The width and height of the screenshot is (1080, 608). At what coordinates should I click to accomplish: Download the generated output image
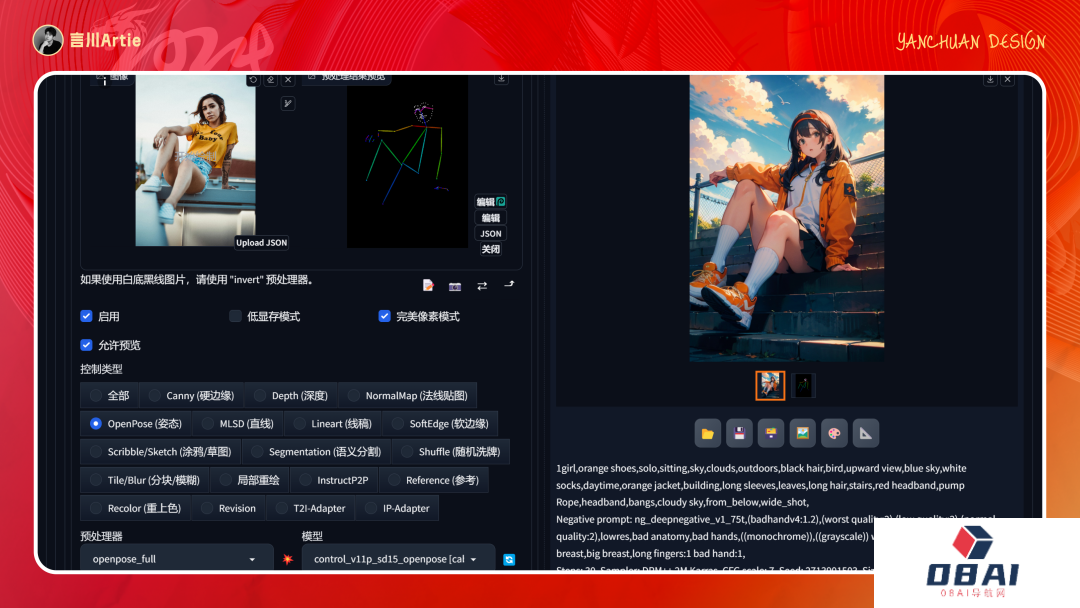tap(990, 79)
